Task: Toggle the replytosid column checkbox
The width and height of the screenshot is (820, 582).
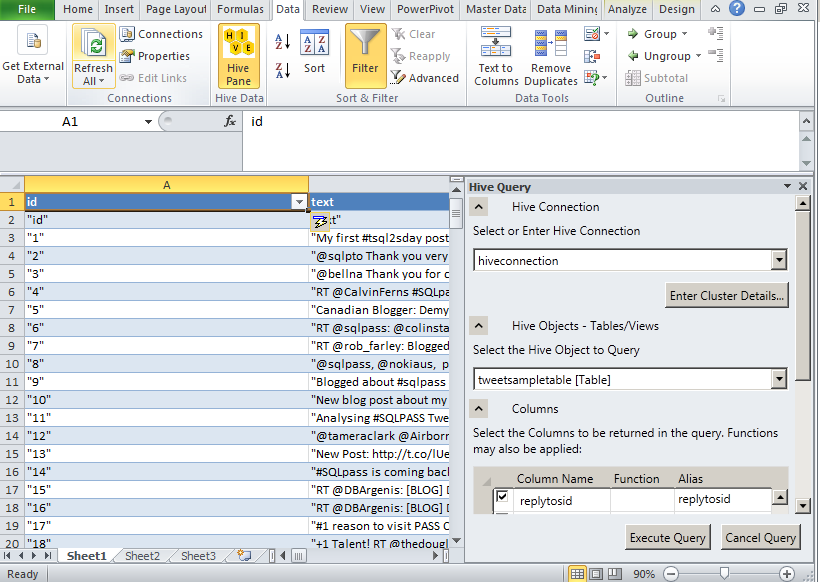Action: click(502, 496)
